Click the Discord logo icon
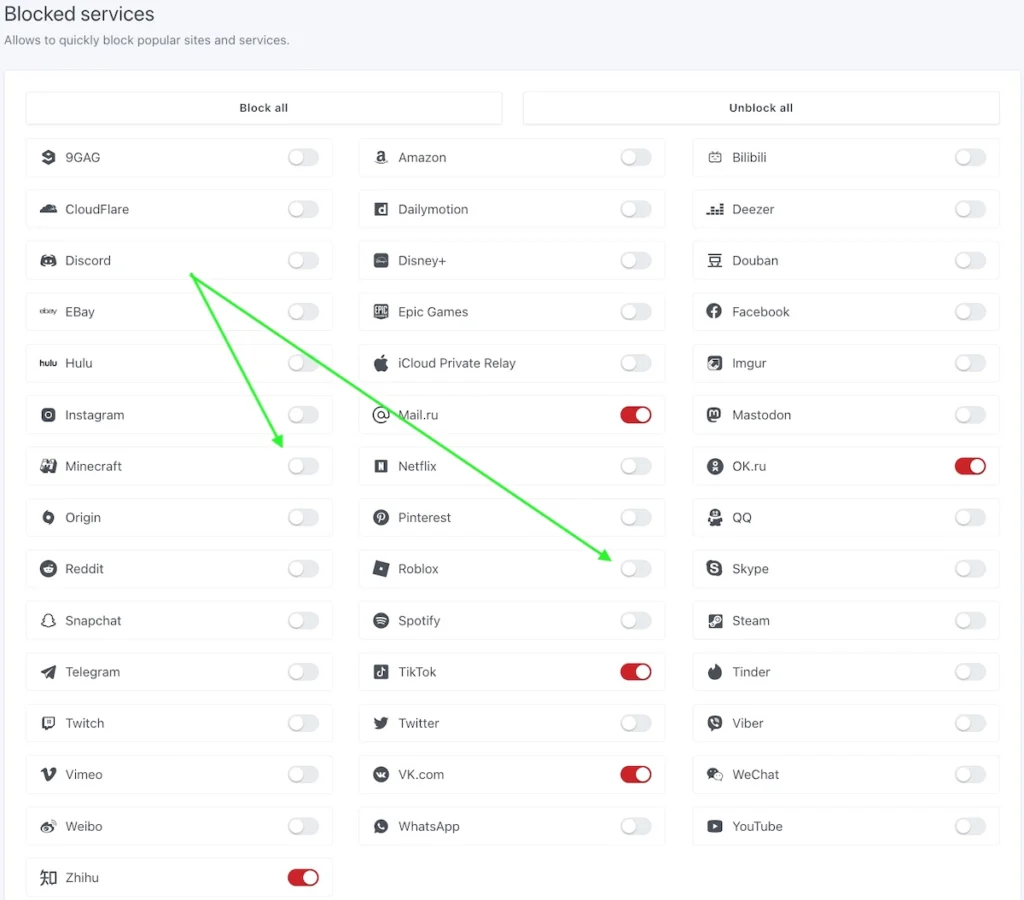This screenshot has height=900, width=1024. (48, 261)
